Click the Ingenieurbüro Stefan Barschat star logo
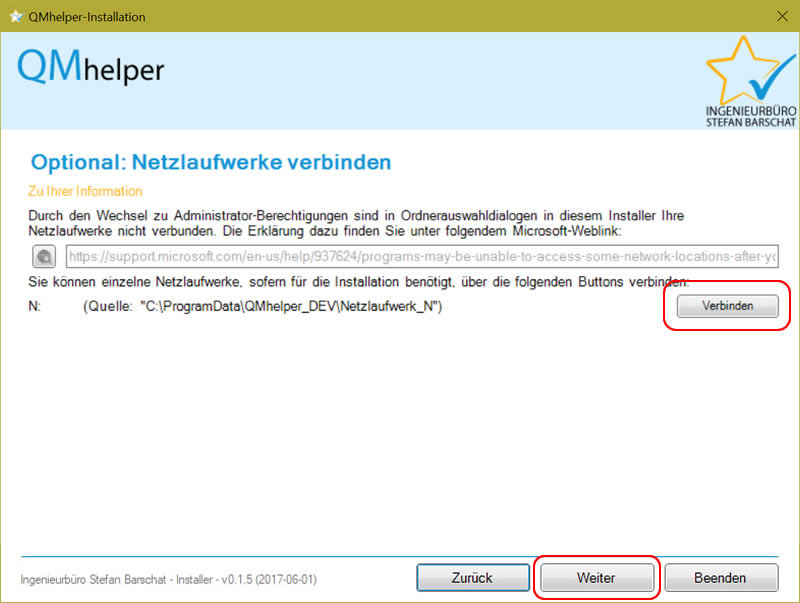 pyautogui.click(x=751, y=82)
